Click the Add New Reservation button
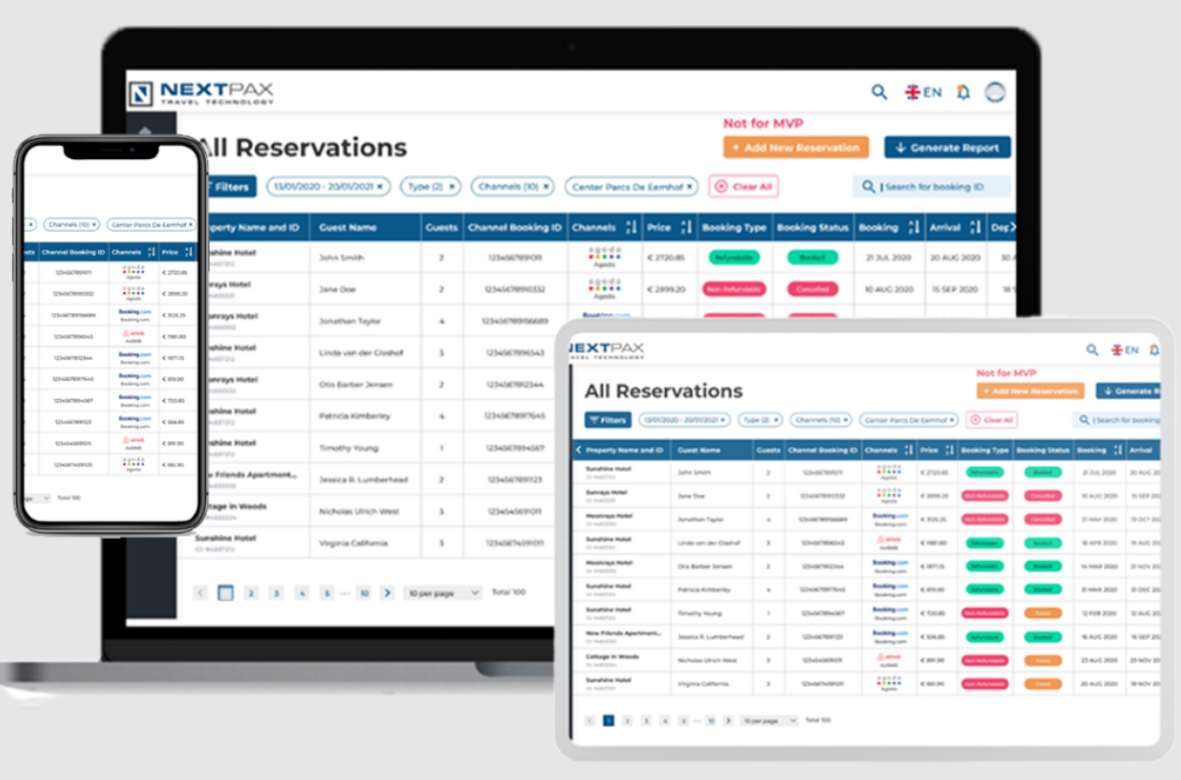Screen dimensions: 1181x780 click(795, 147)
